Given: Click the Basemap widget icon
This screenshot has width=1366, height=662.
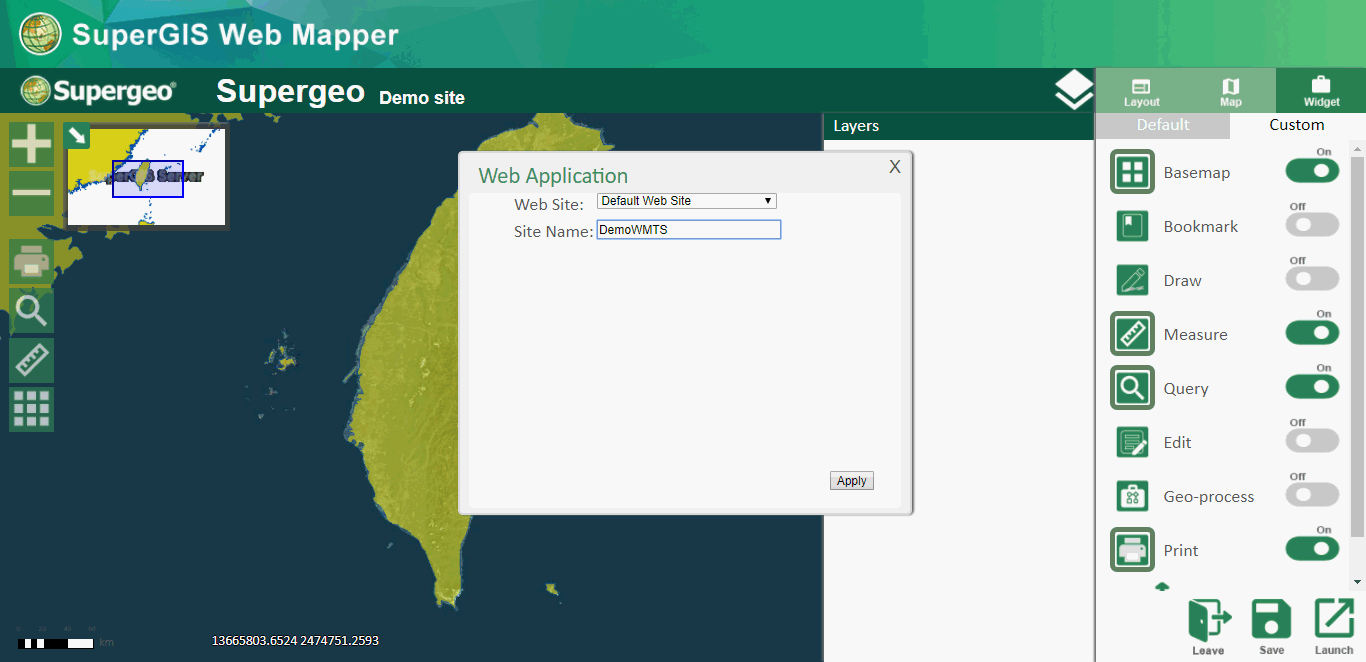Looking at the screenshot, I should (x=1132, y=172).
